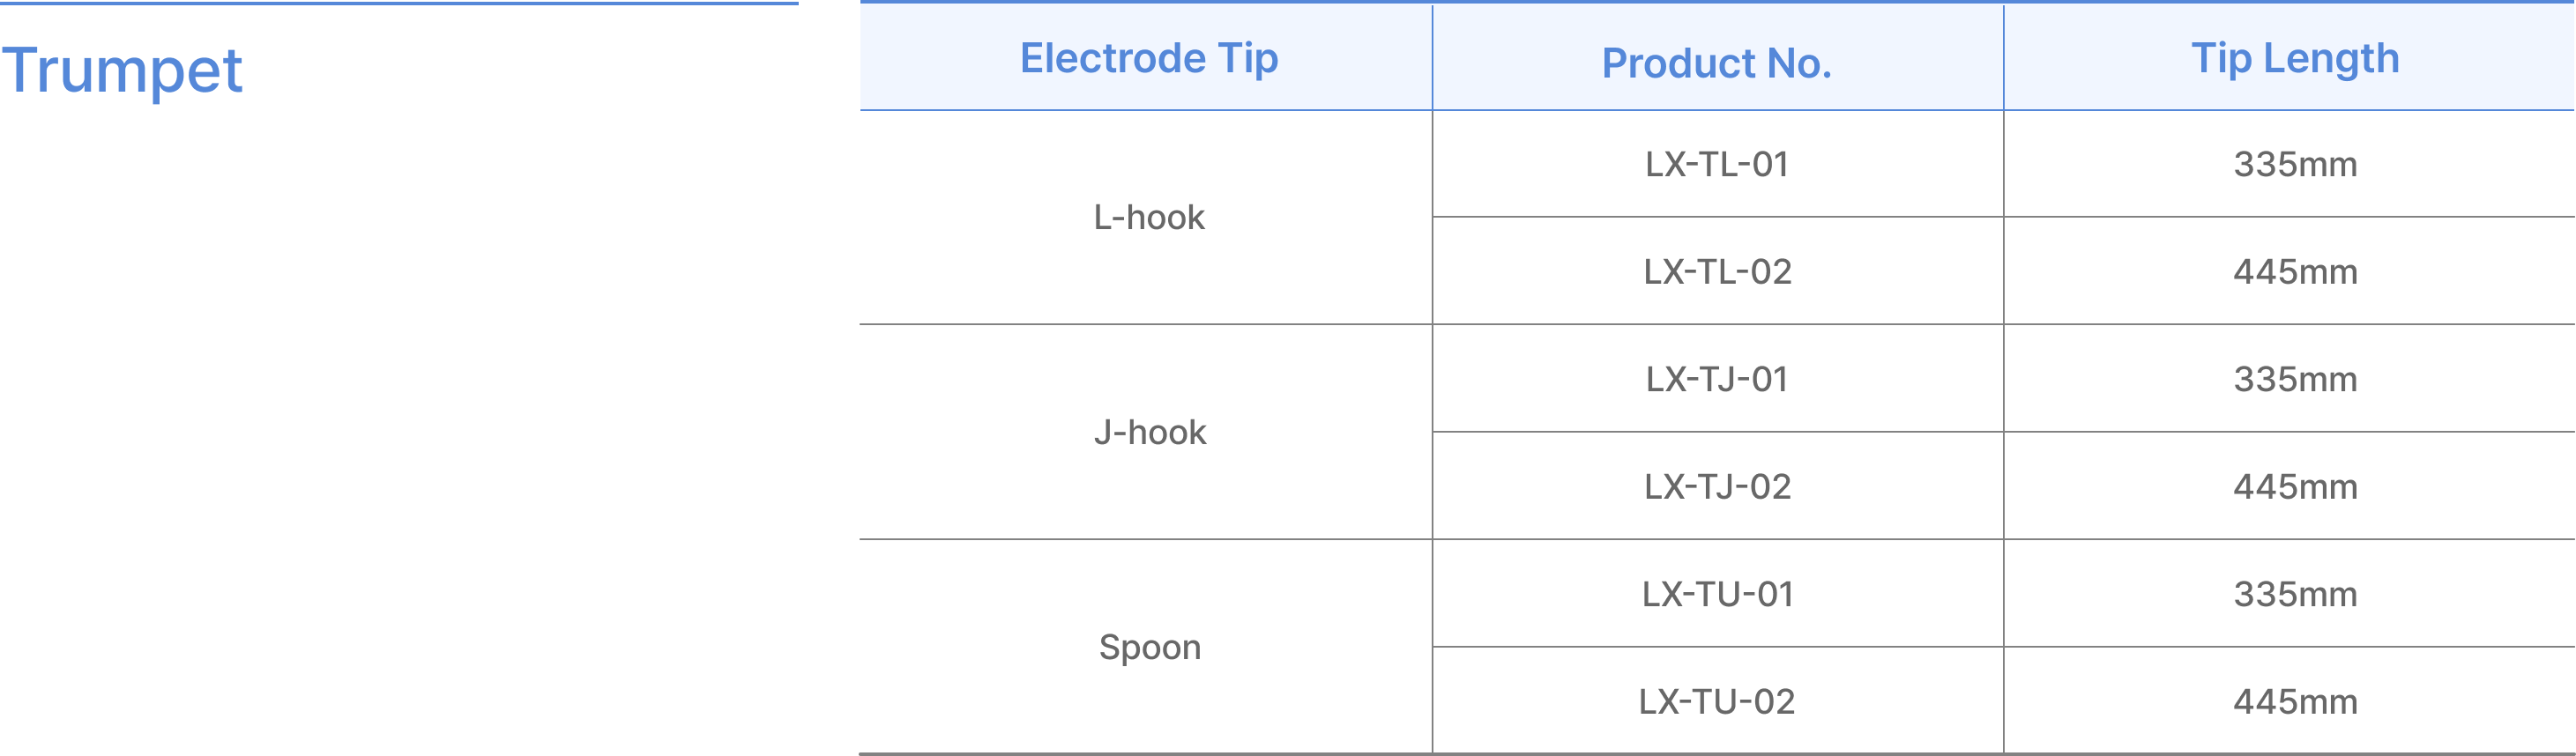Click the blue divider line above Trumpet
Viewport: 2576px width, 756px height.
[399, 3]
